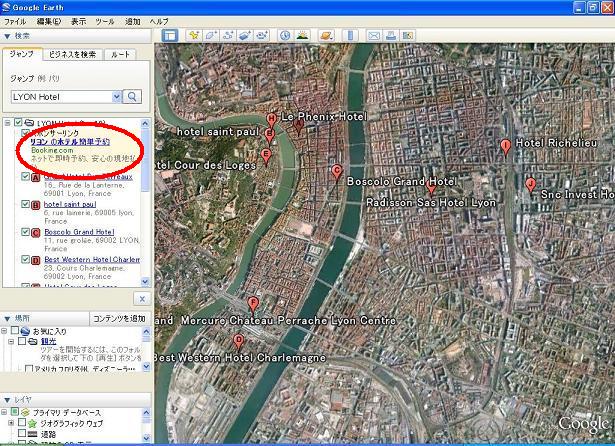Image resolution: width=615 pixels, height=446 pixels.
Task: Check the 観光 folder checkbox
Action: coord(22,341)
